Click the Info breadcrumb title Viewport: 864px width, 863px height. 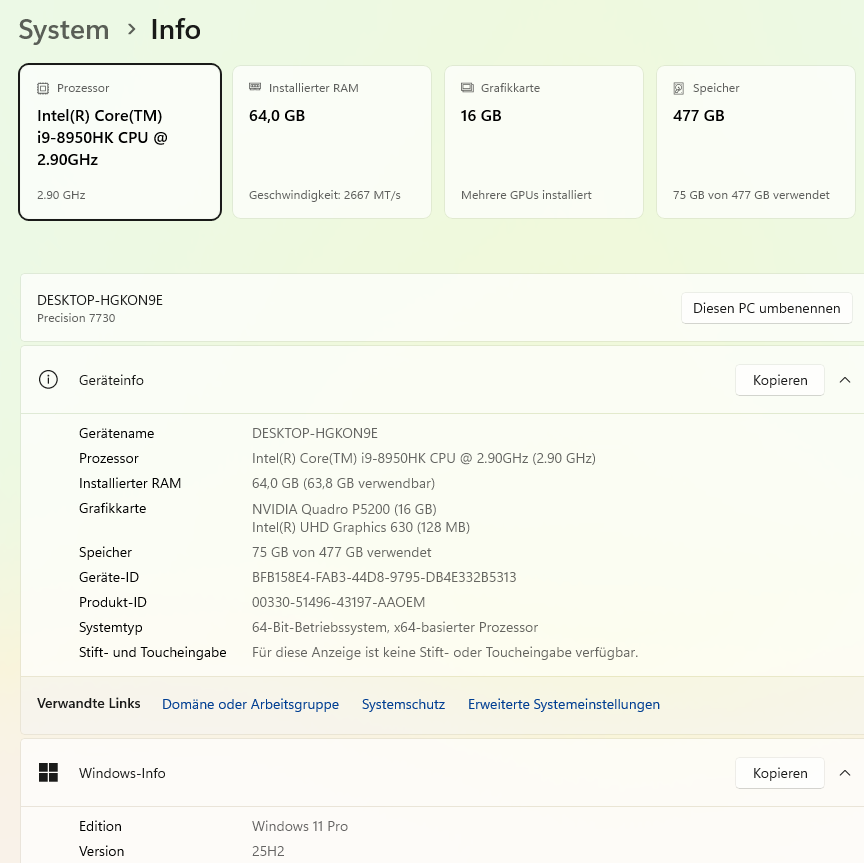pos(176,30)
